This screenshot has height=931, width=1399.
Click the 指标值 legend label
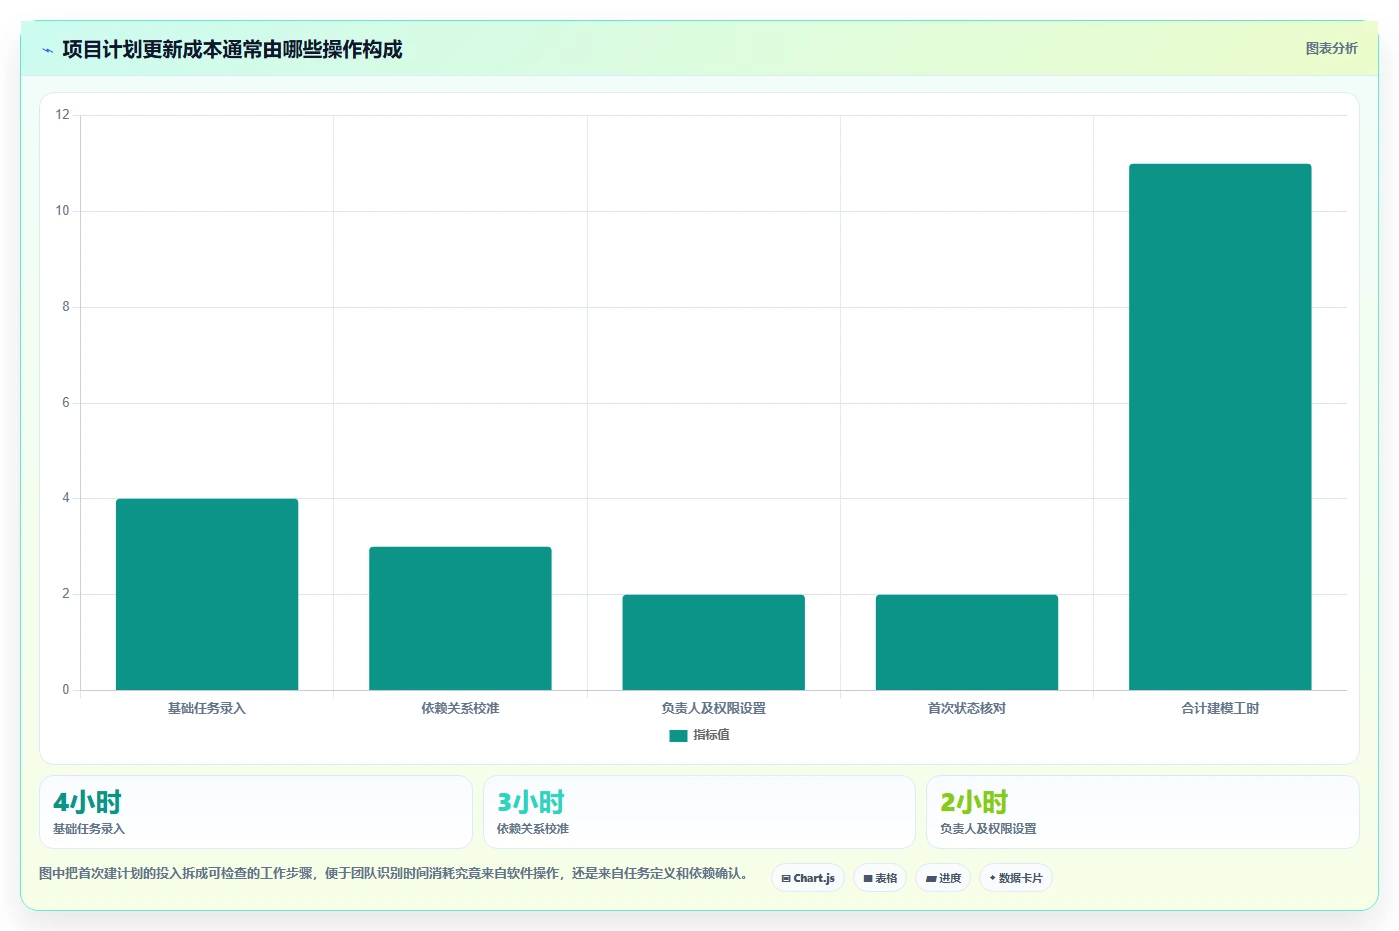point(711,735)
